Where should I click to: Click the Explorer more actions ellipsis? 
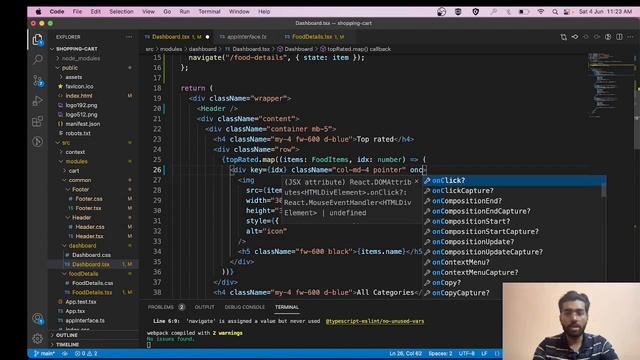(129, 37)
